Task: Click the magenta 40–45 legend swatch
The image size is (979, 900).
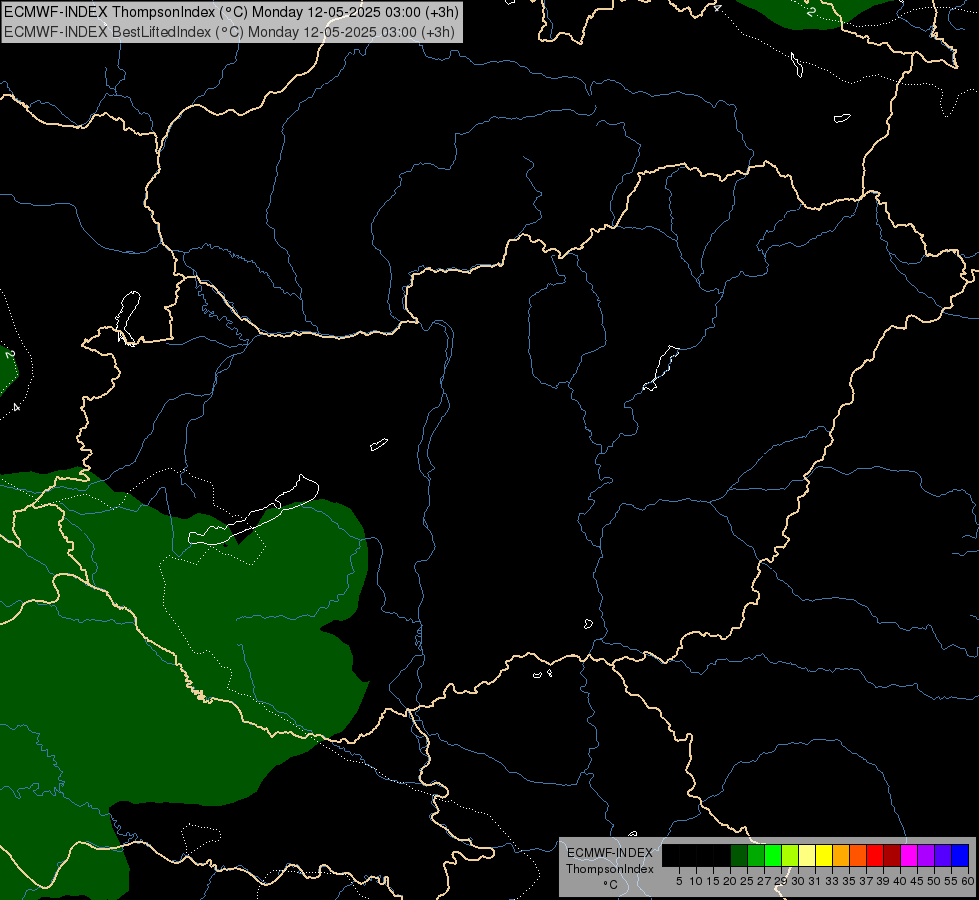Action: point(909,855)
